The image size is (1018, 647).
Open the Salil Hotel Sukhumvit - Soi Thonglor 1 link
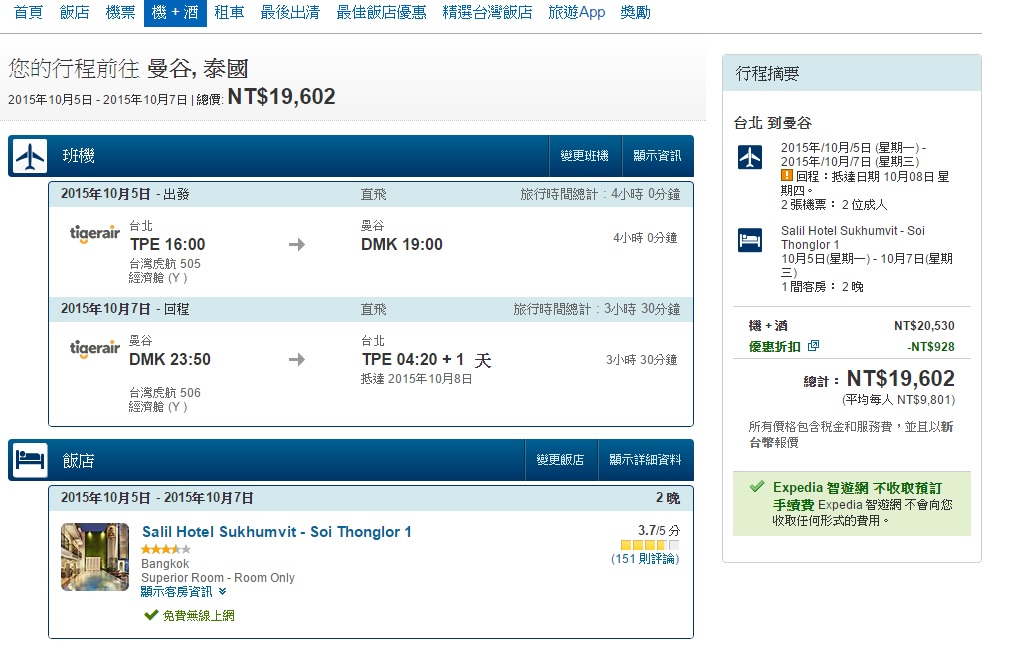277,532
